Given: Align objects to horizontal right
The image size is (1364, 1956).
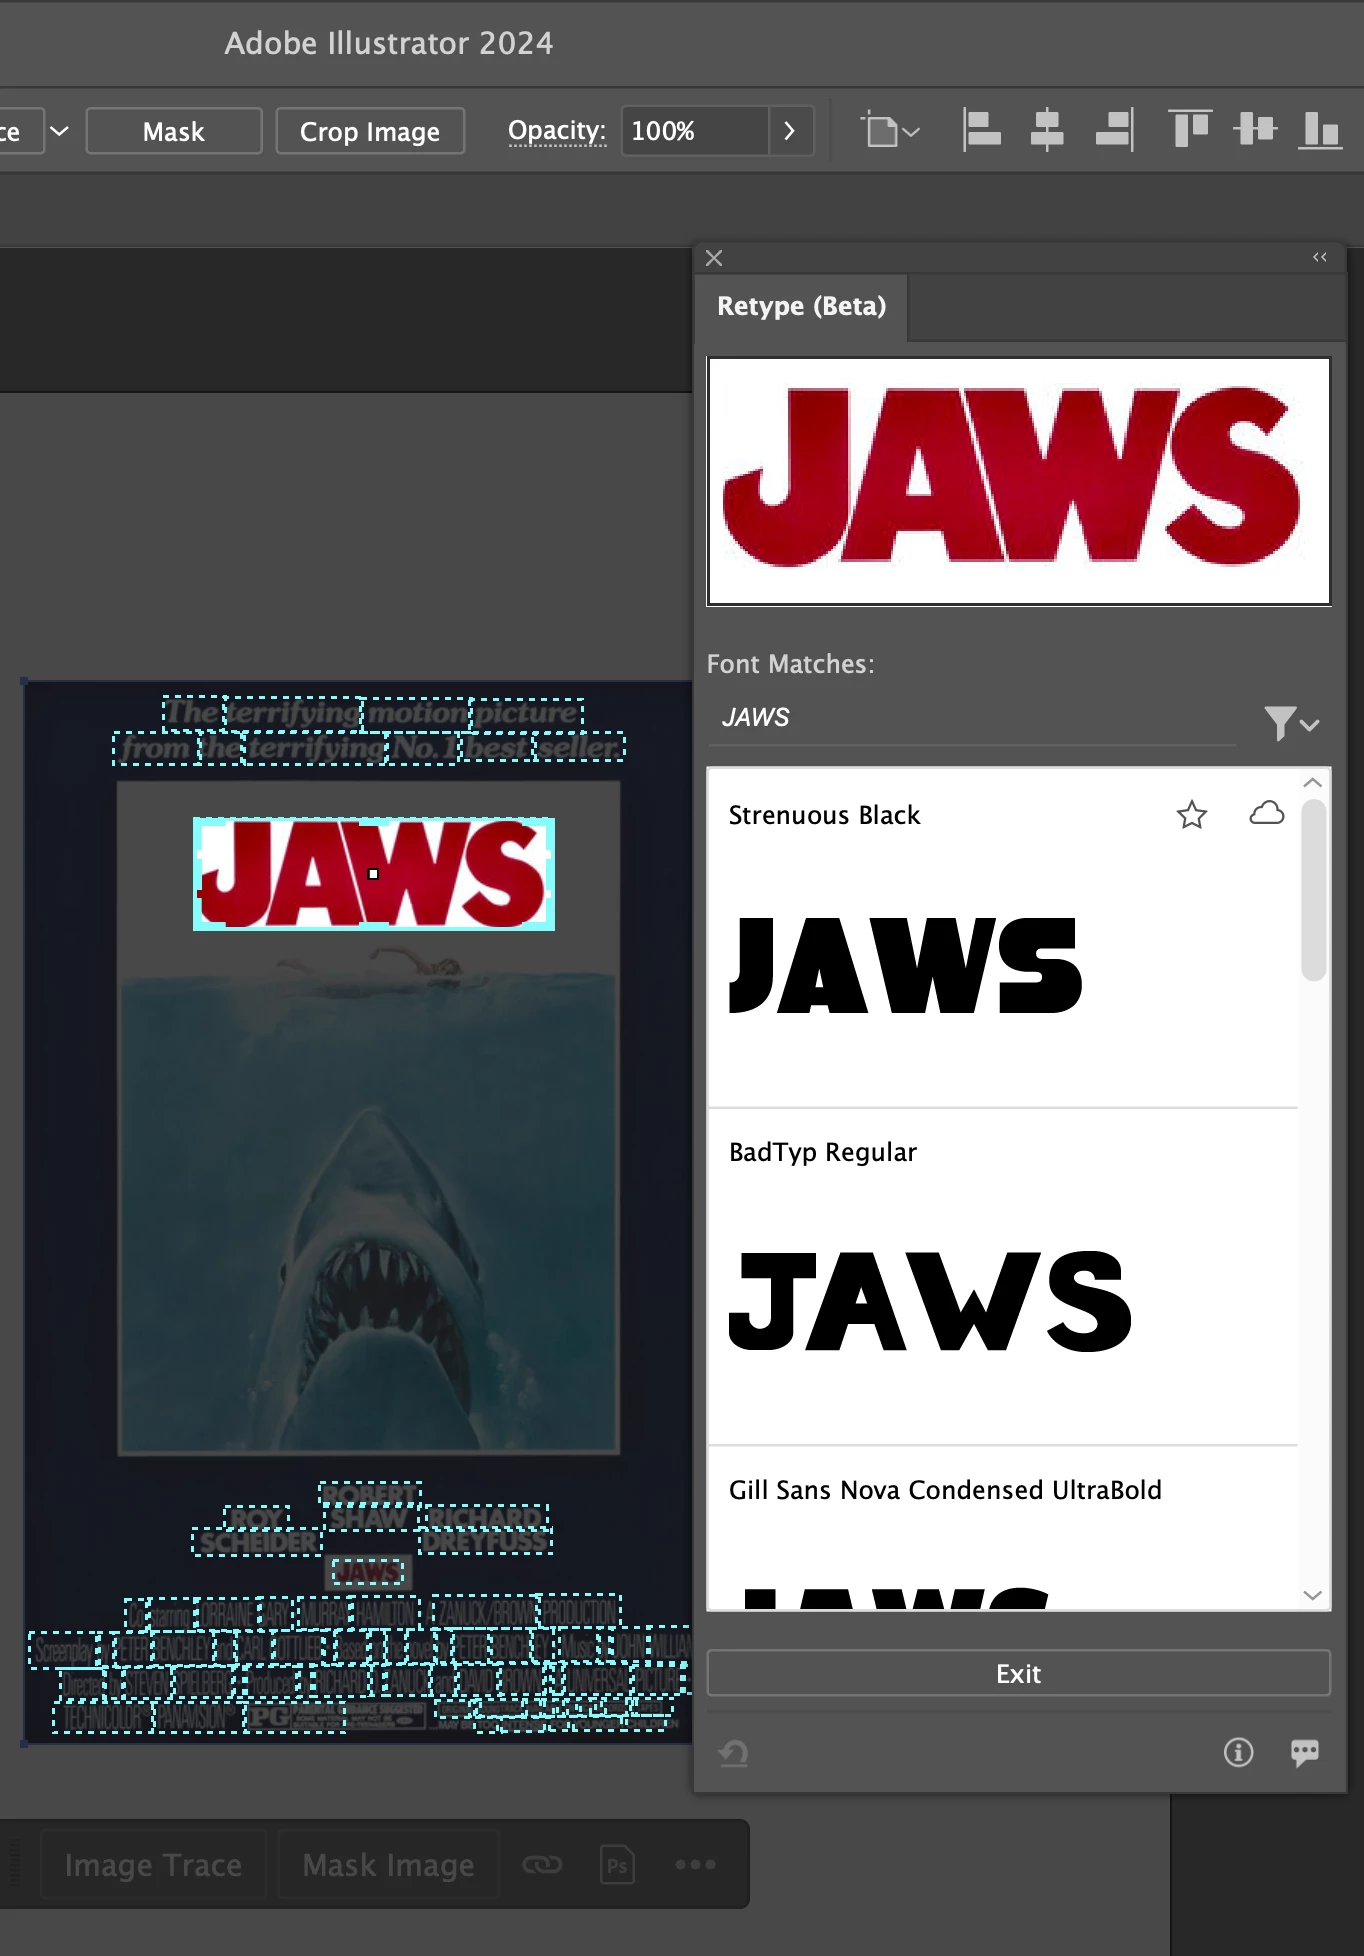Looking at the screenshot, I should pyautogui.click(x=1115, y=130).
